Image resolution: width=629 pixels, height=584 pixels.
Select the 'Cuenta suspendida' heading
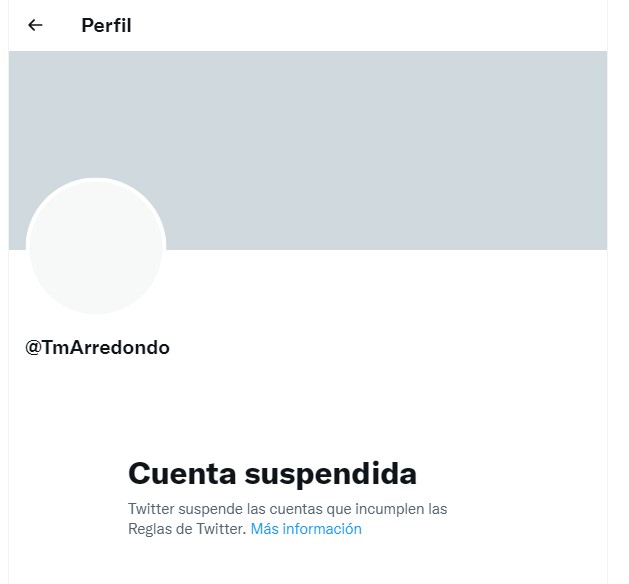(x=272, y=474)
